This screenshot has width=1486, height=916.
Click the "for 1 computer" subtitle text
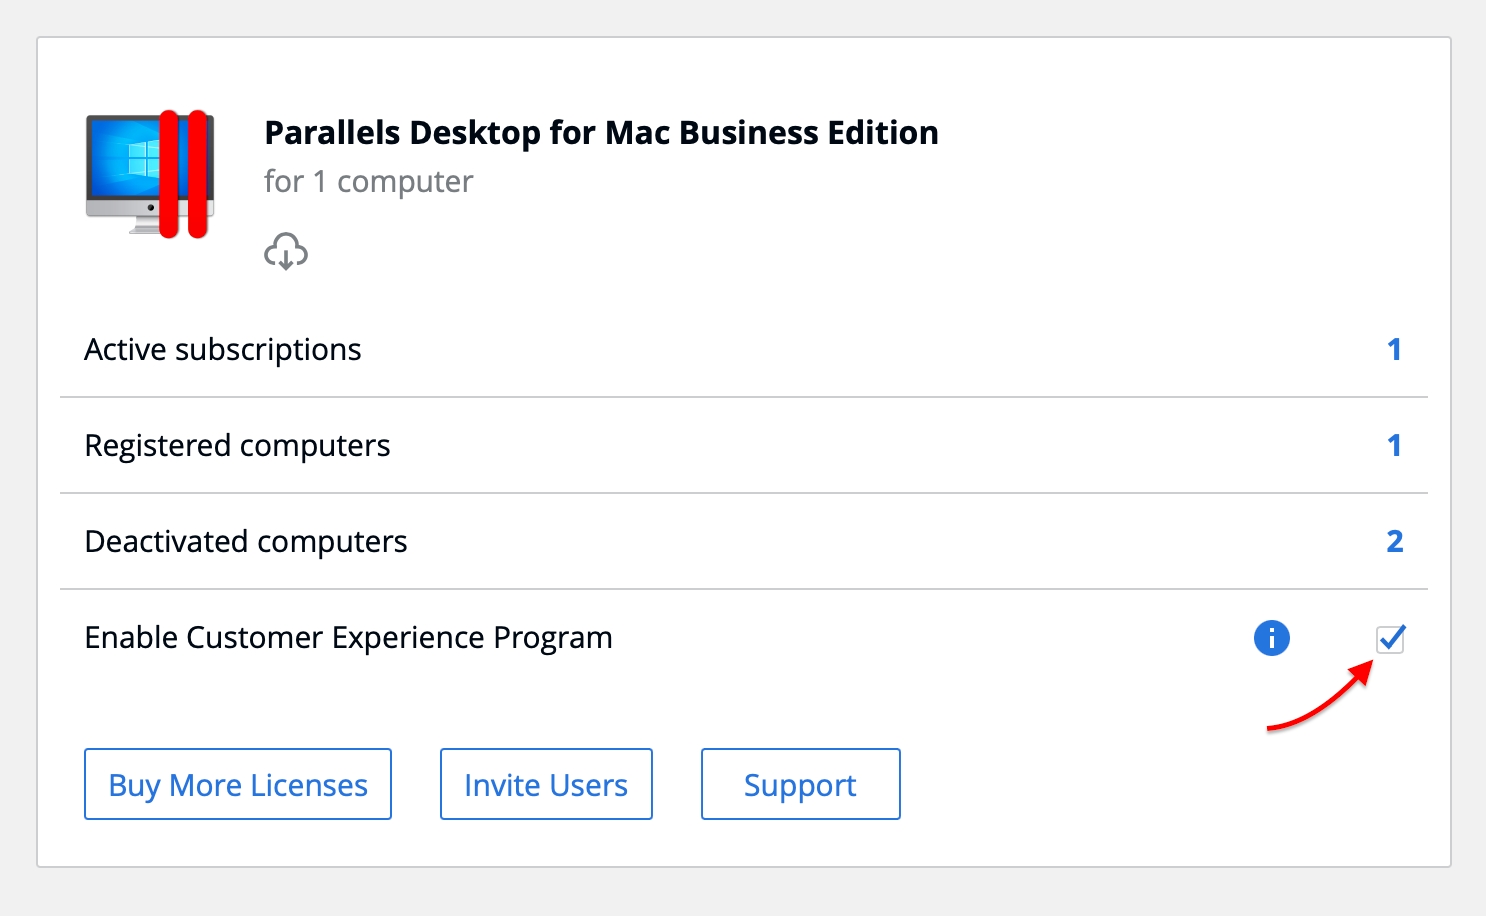coord(368,182)
